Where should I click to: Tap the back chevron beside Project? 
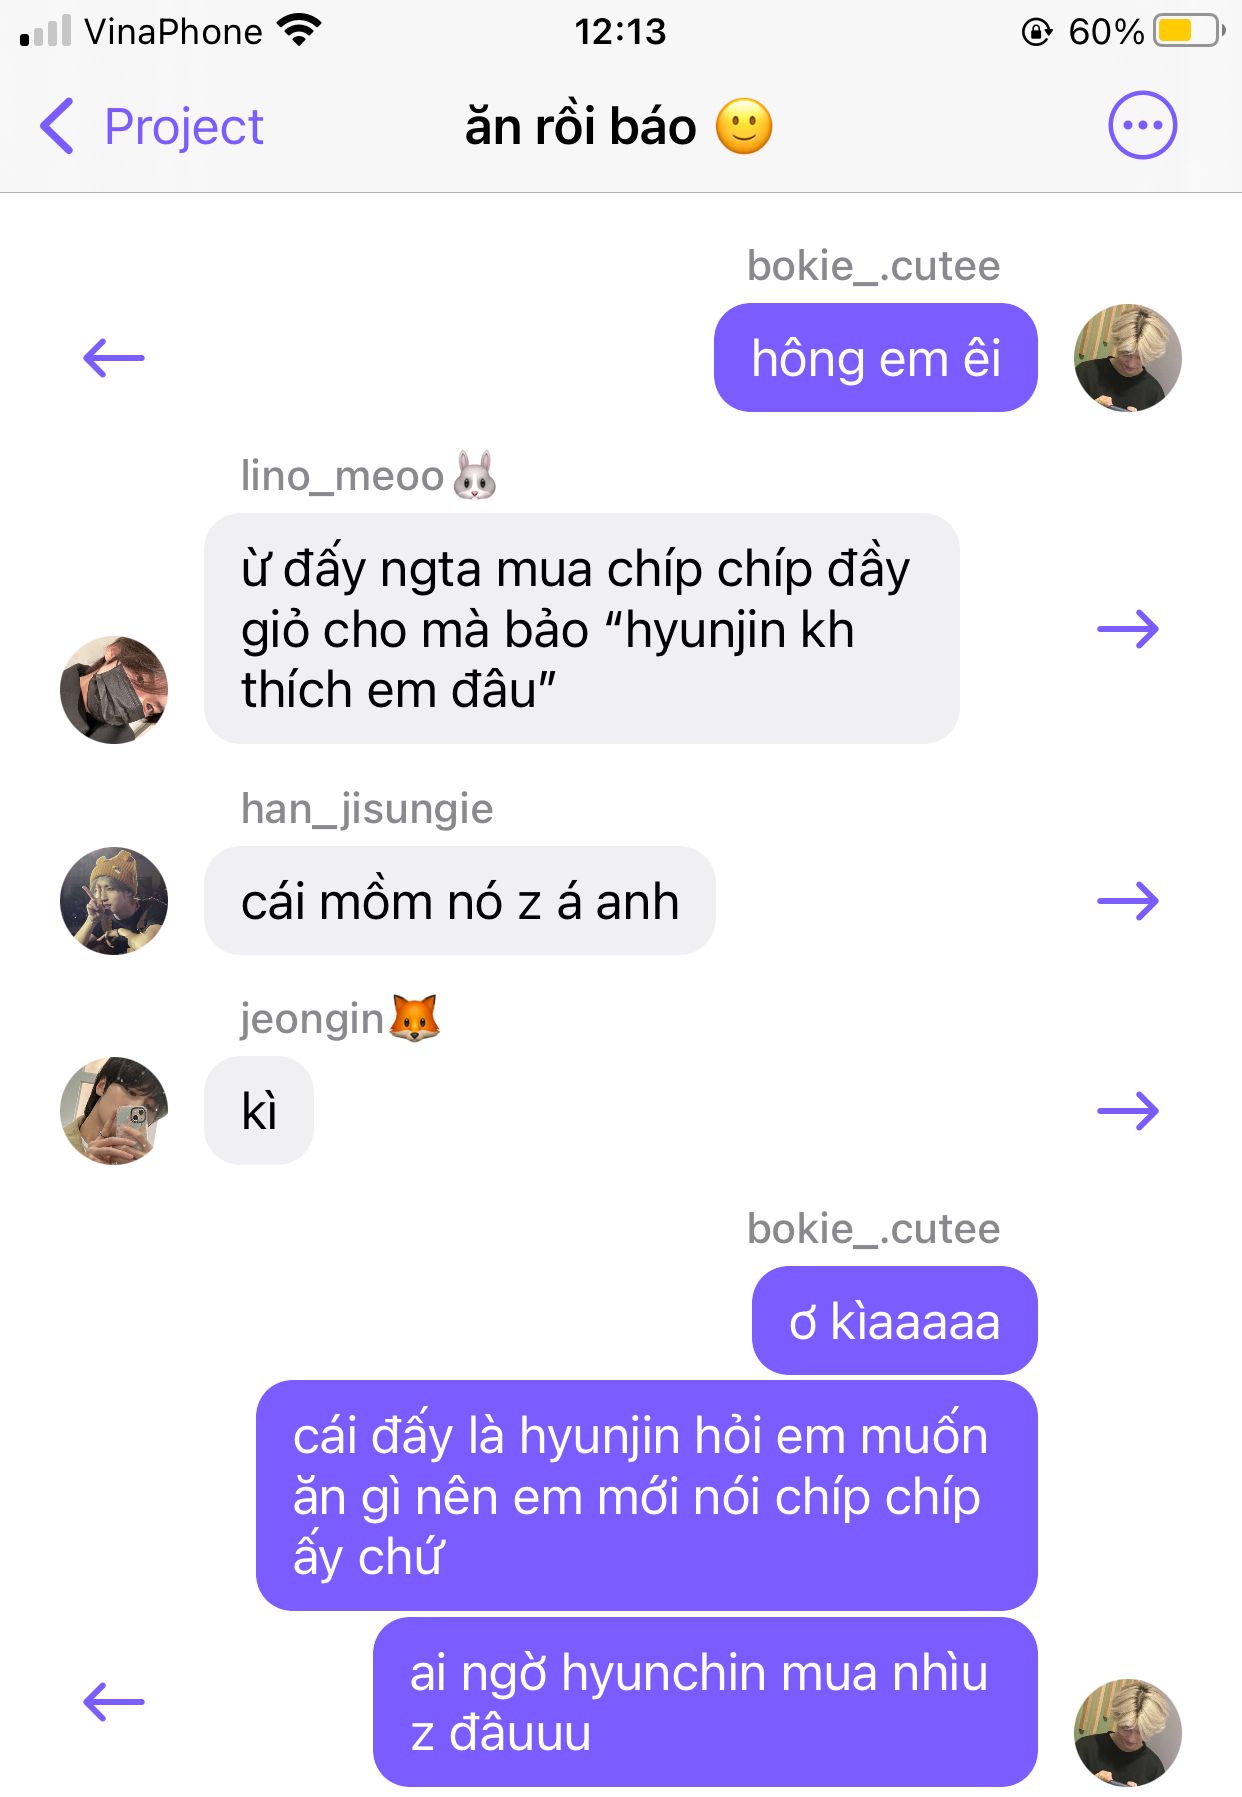click(57, 126)
